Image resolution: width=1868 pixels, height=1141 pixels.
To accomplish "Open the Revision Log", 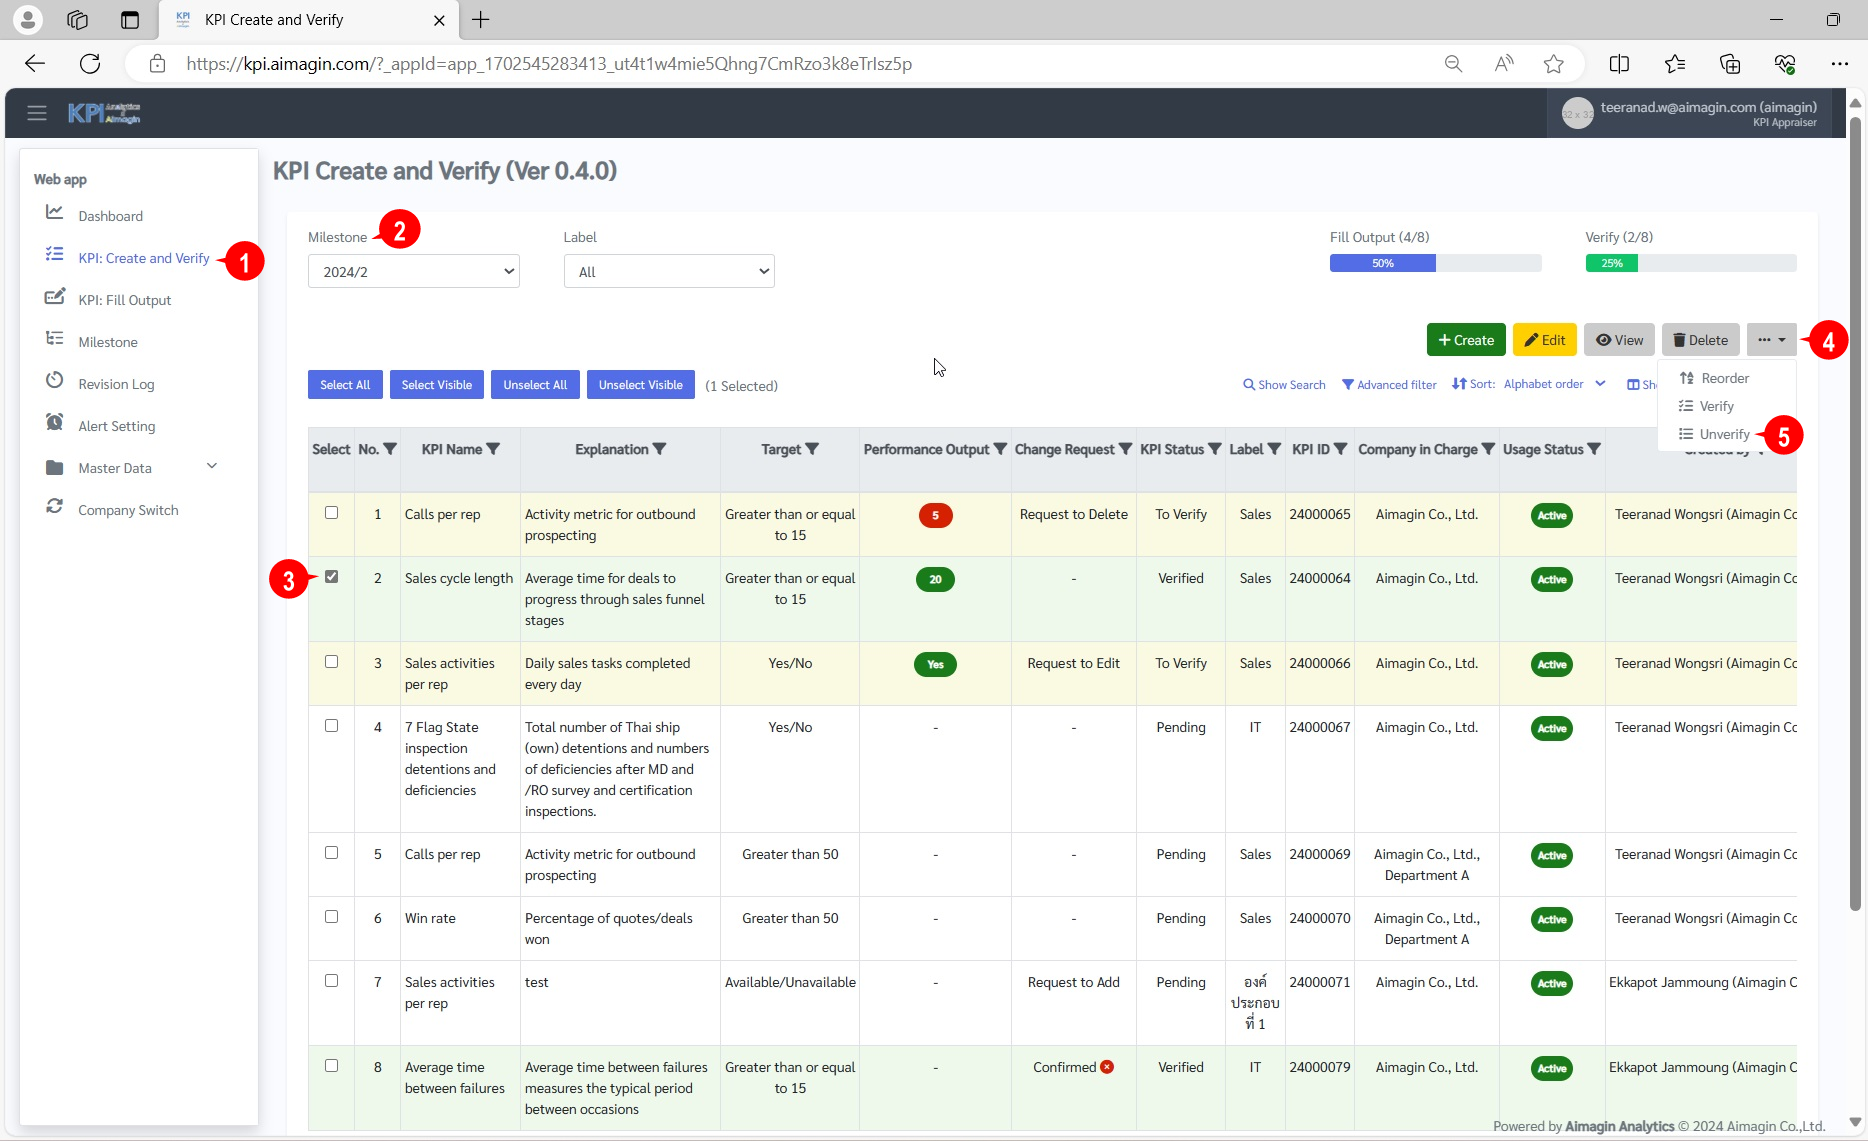I will pyautogui.click(x=116, y=383).
